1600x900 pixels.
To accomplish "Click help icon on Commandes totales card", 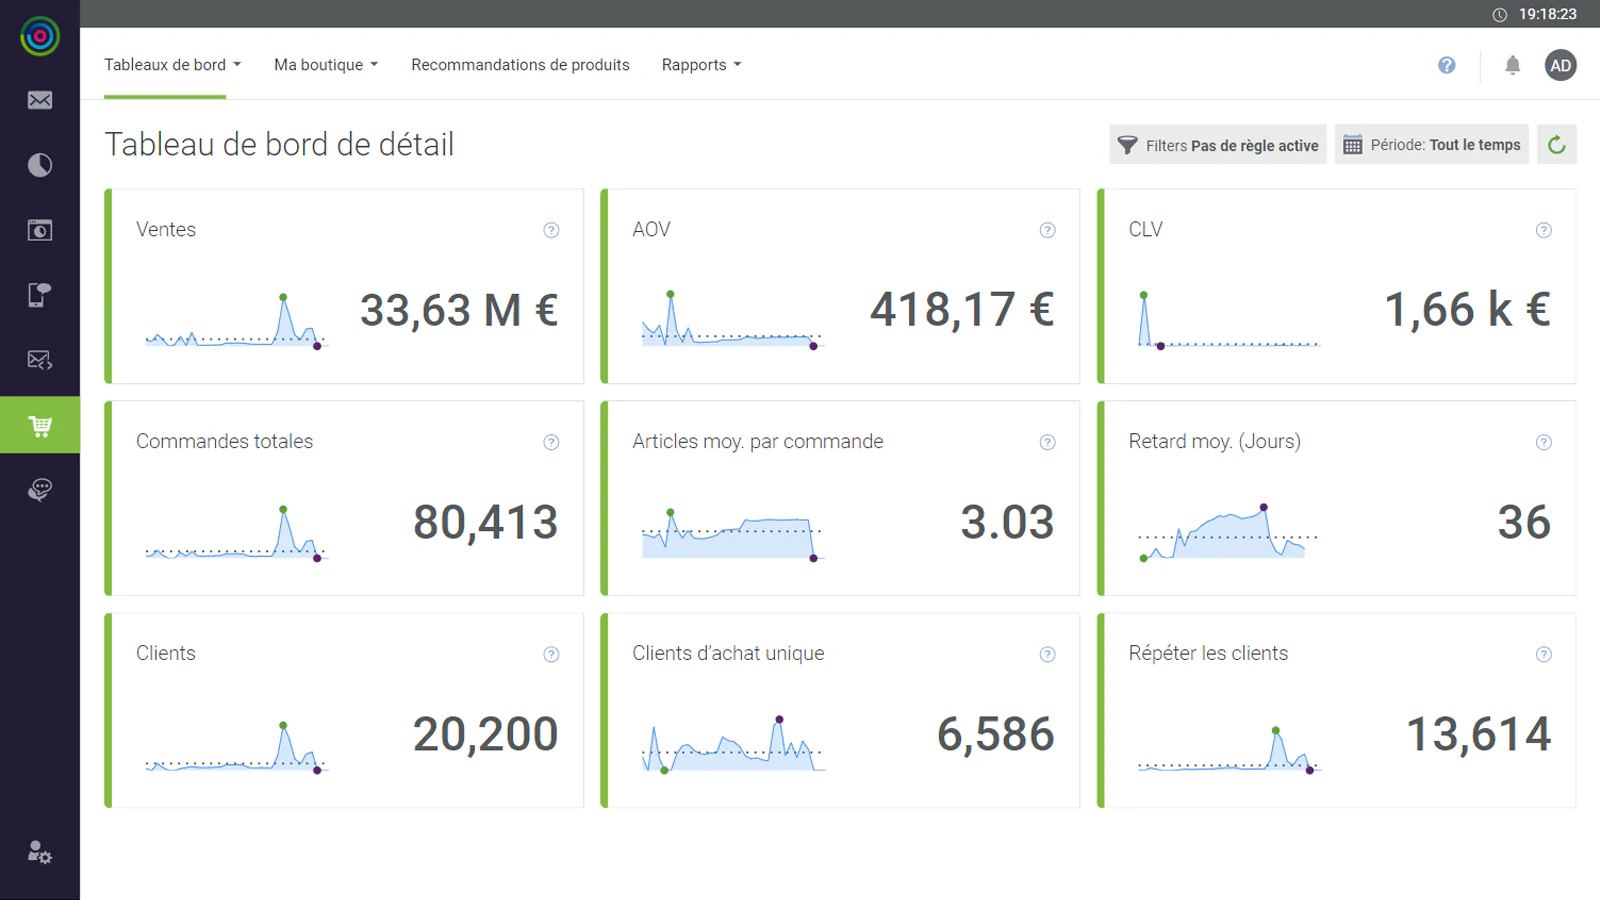I will coord(551,442).
